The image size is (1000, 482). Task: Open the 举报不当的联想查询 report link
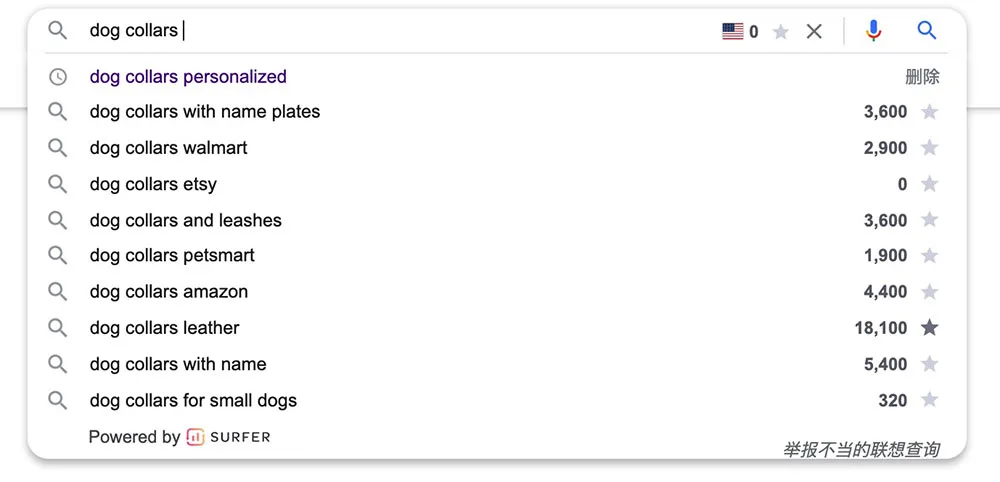[x=861, y=449]
